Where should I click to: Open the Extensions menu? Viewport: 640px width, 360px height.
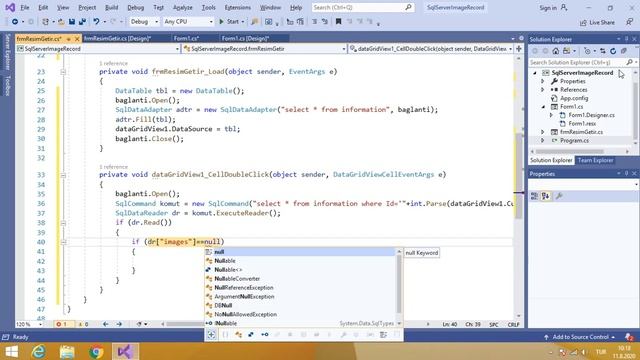(x=238, y=7)
